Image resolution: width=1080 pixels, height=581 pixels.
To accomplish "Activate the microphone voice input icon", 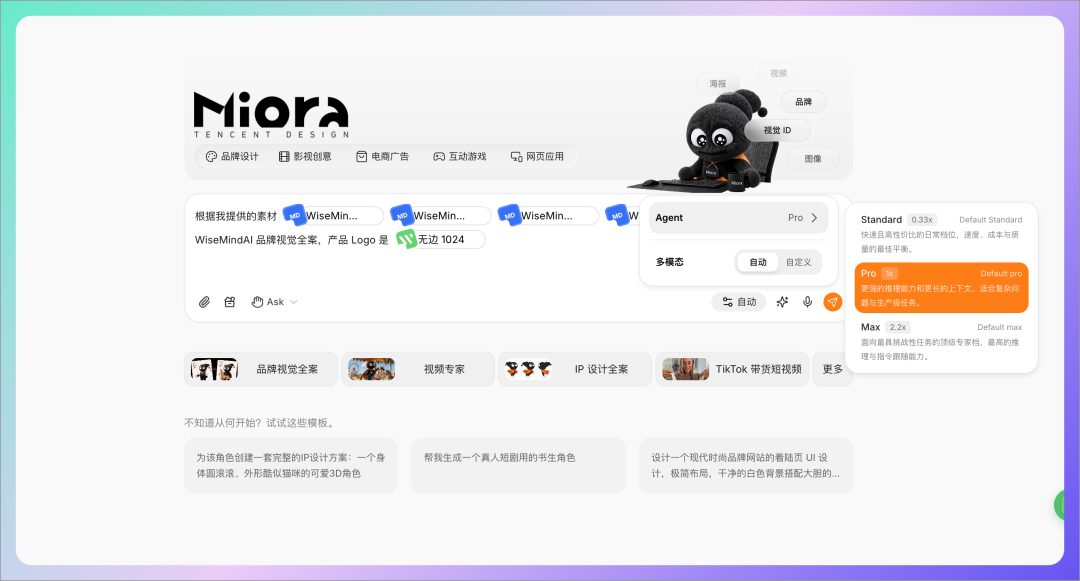I will (x=808, y=302).
